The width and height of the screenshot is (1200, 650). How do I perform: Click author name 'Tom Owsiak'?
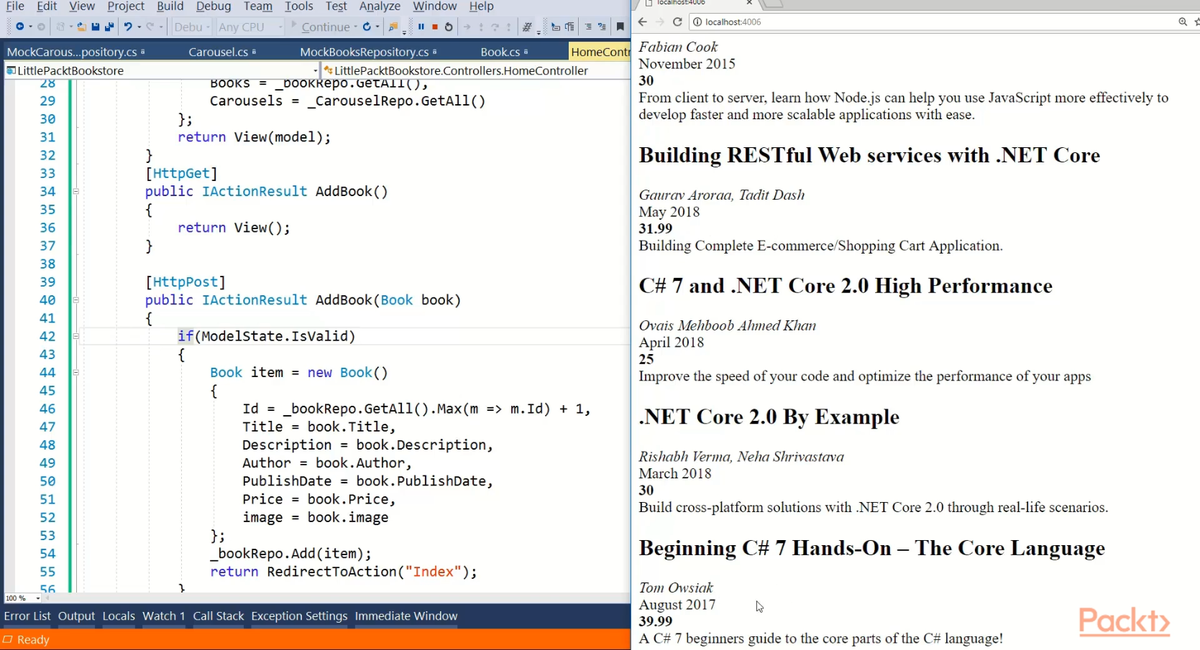coord(676,588)
